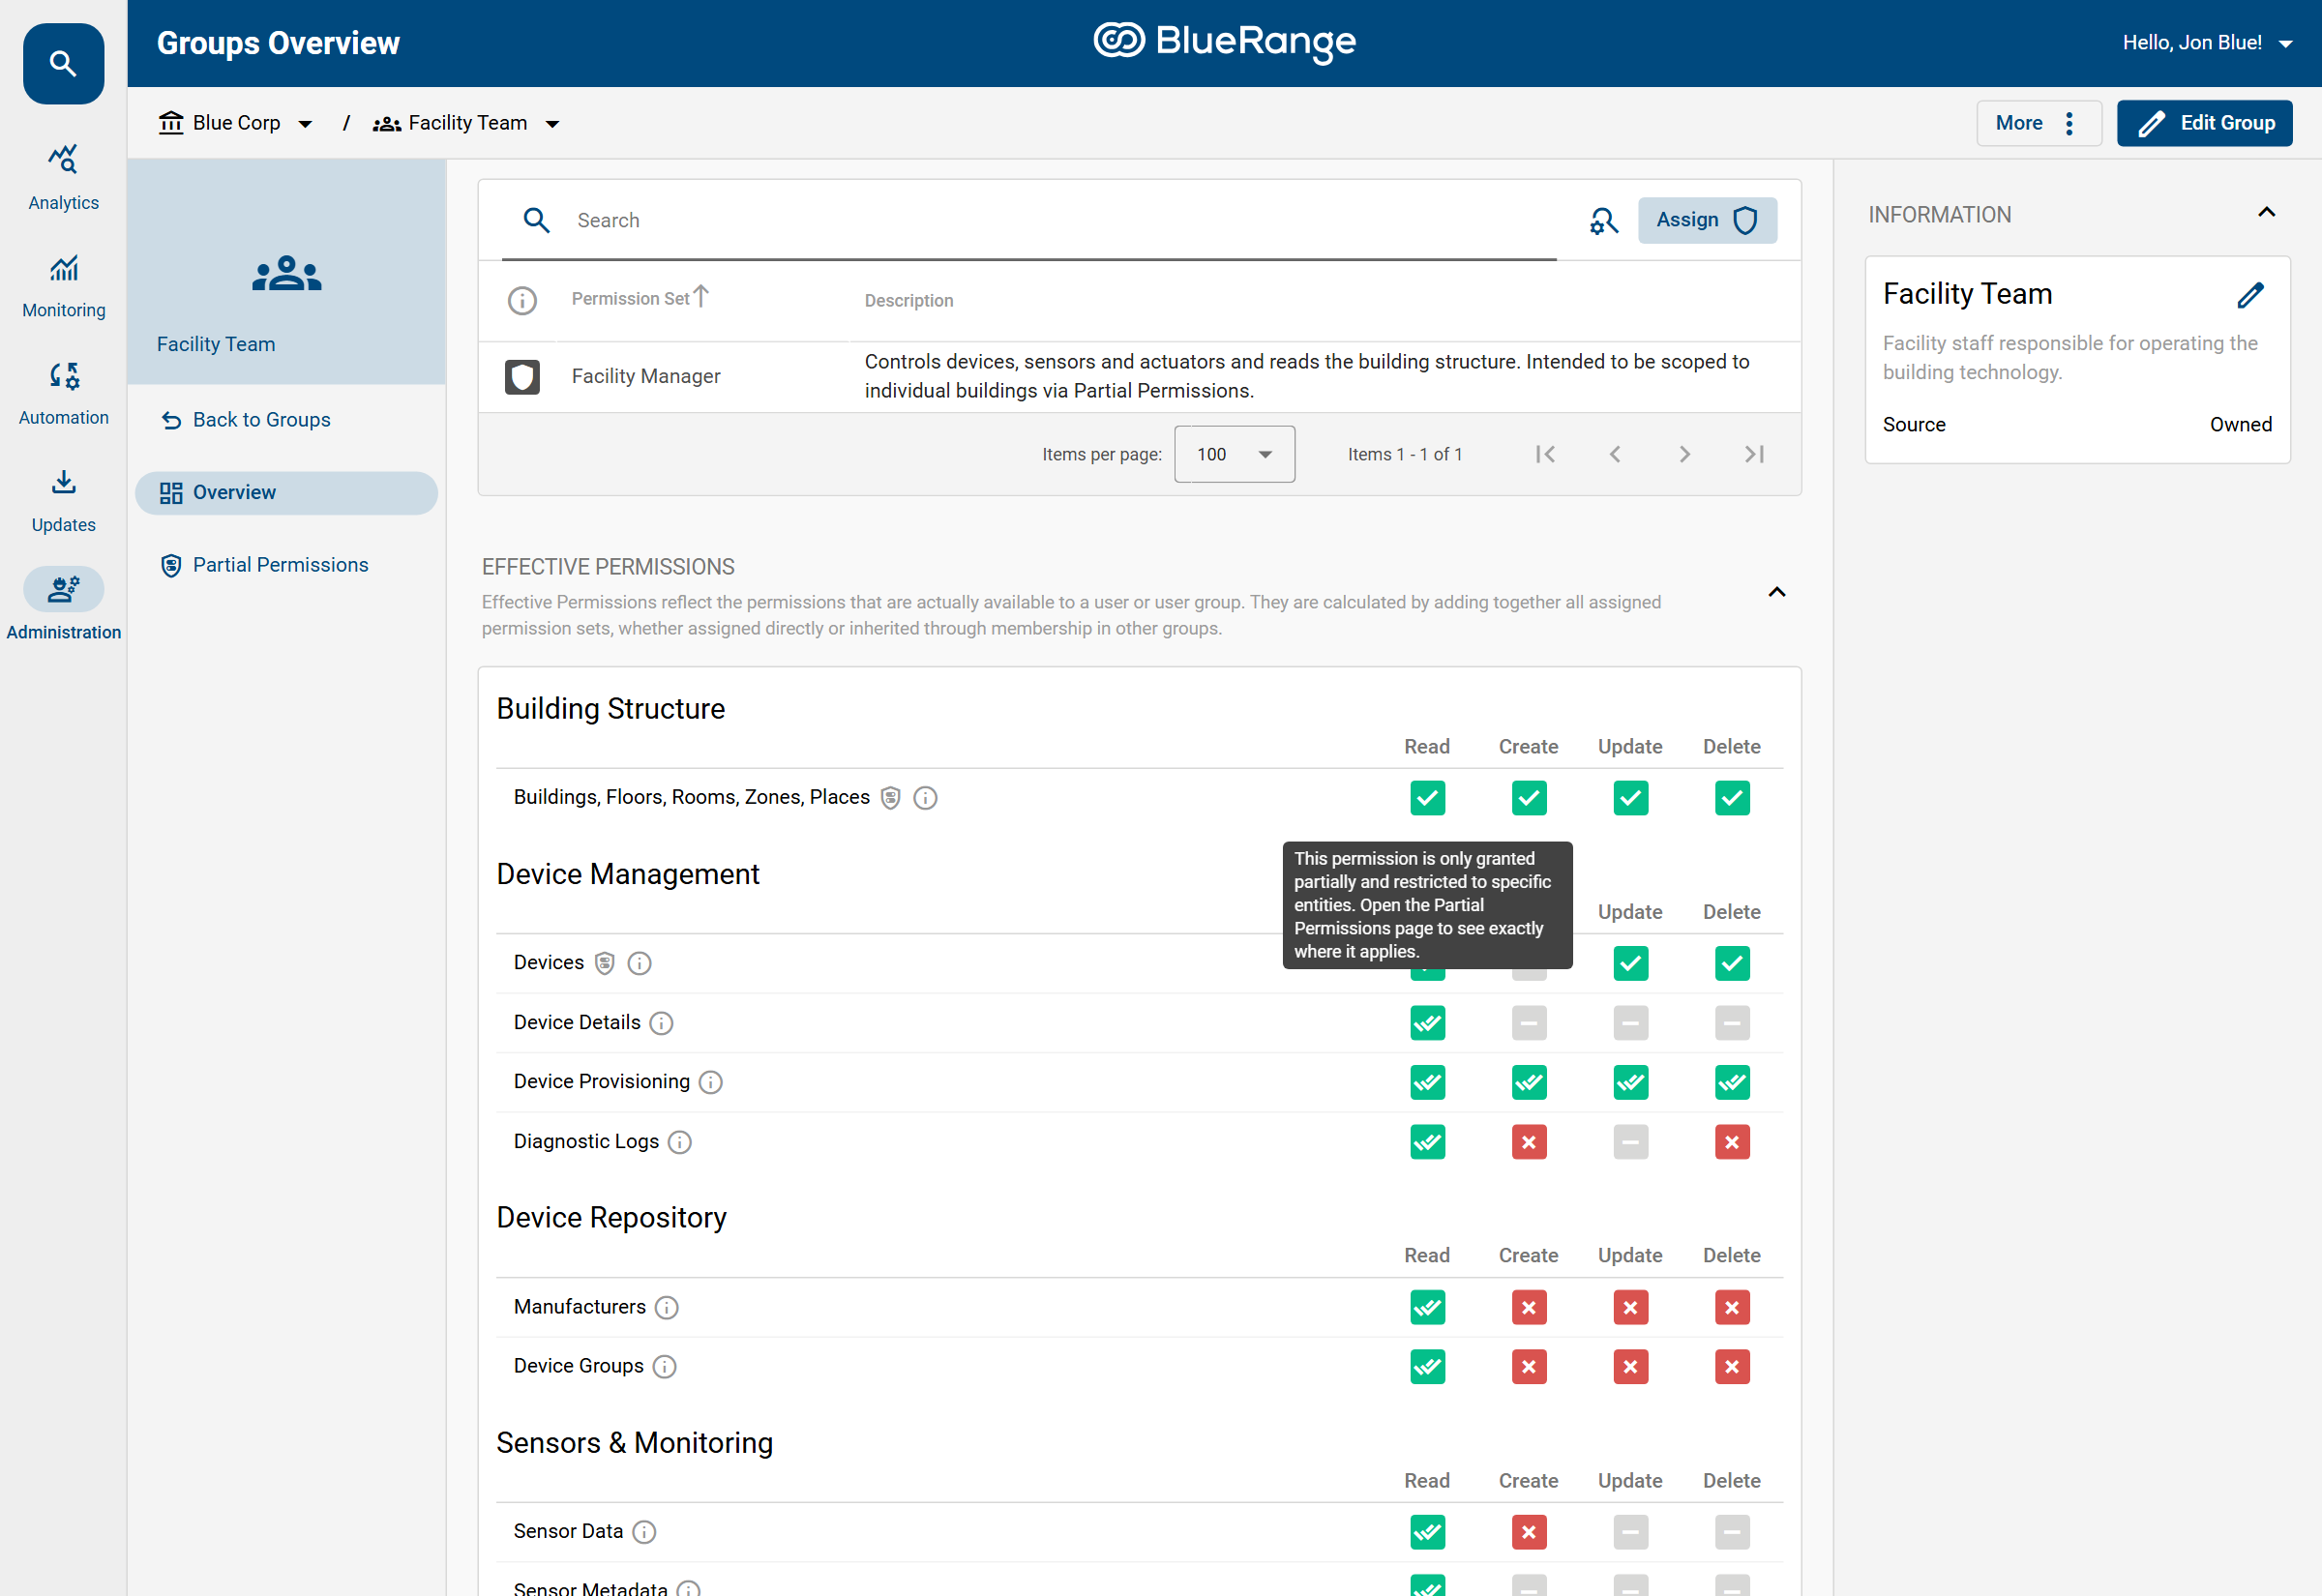
Task: Click the Assign permission set button
Action: click(x=1707, y=221)
